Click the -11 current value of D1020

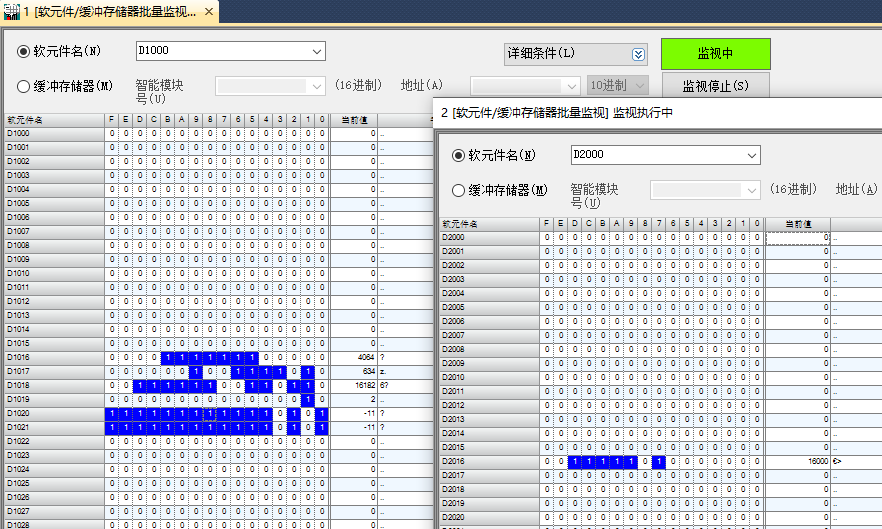(354, 414)
